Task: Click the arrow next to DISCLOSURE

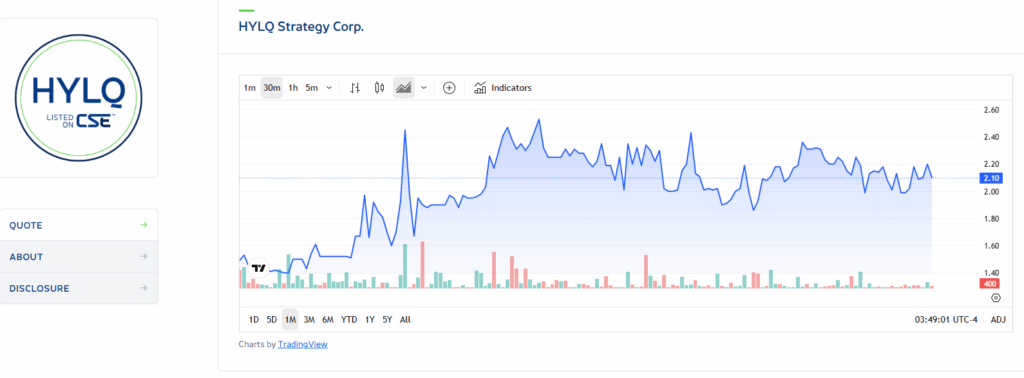Action: pyautogui.click(x=144, y=288)
